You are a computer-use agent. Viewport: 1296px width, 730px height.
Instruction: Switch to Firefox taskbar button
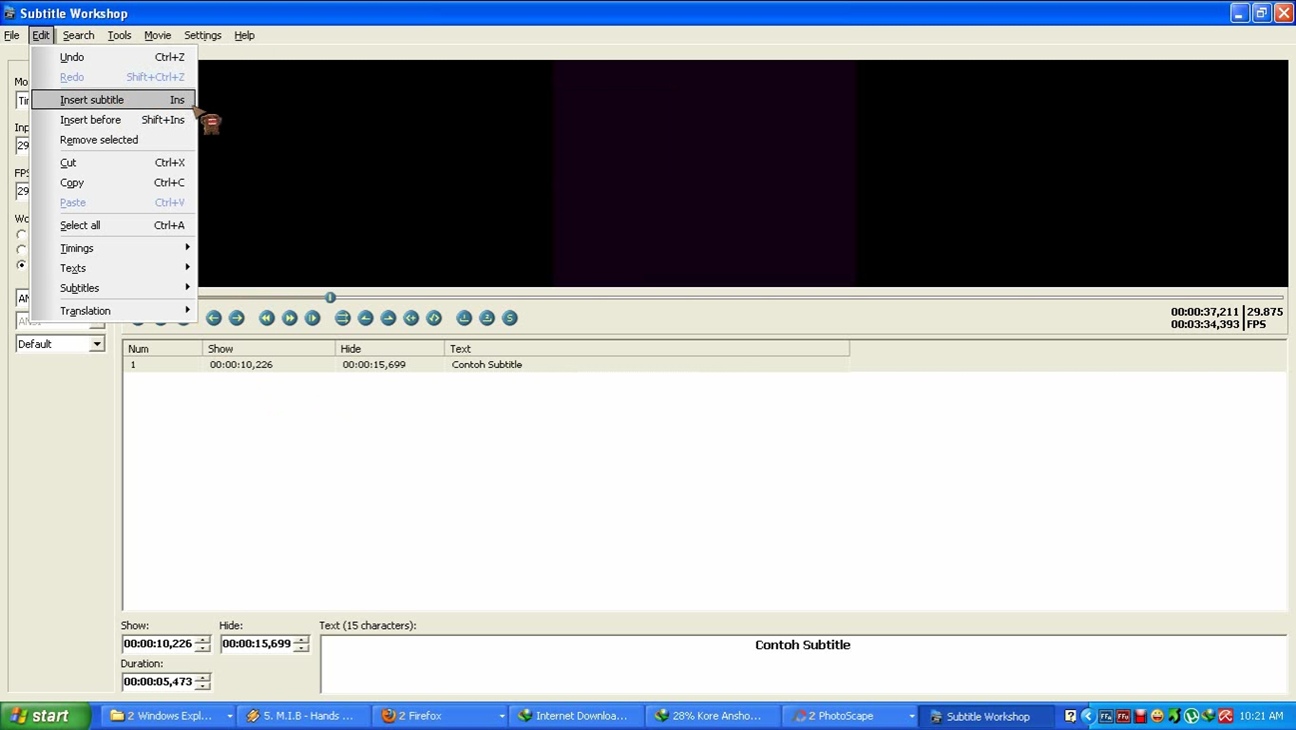click(441, 716)
